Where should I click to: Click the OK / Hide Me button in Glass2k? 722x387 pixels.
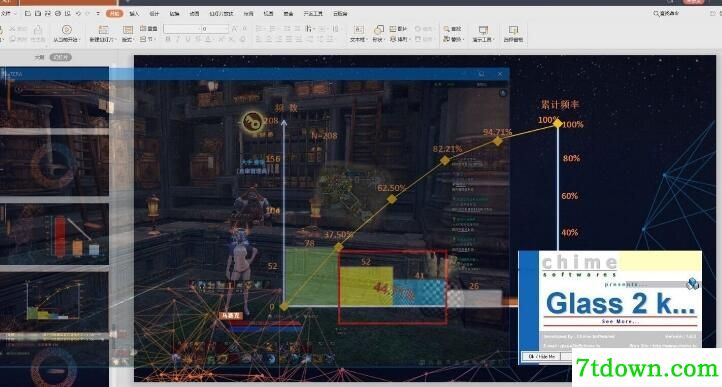[542, 357]
